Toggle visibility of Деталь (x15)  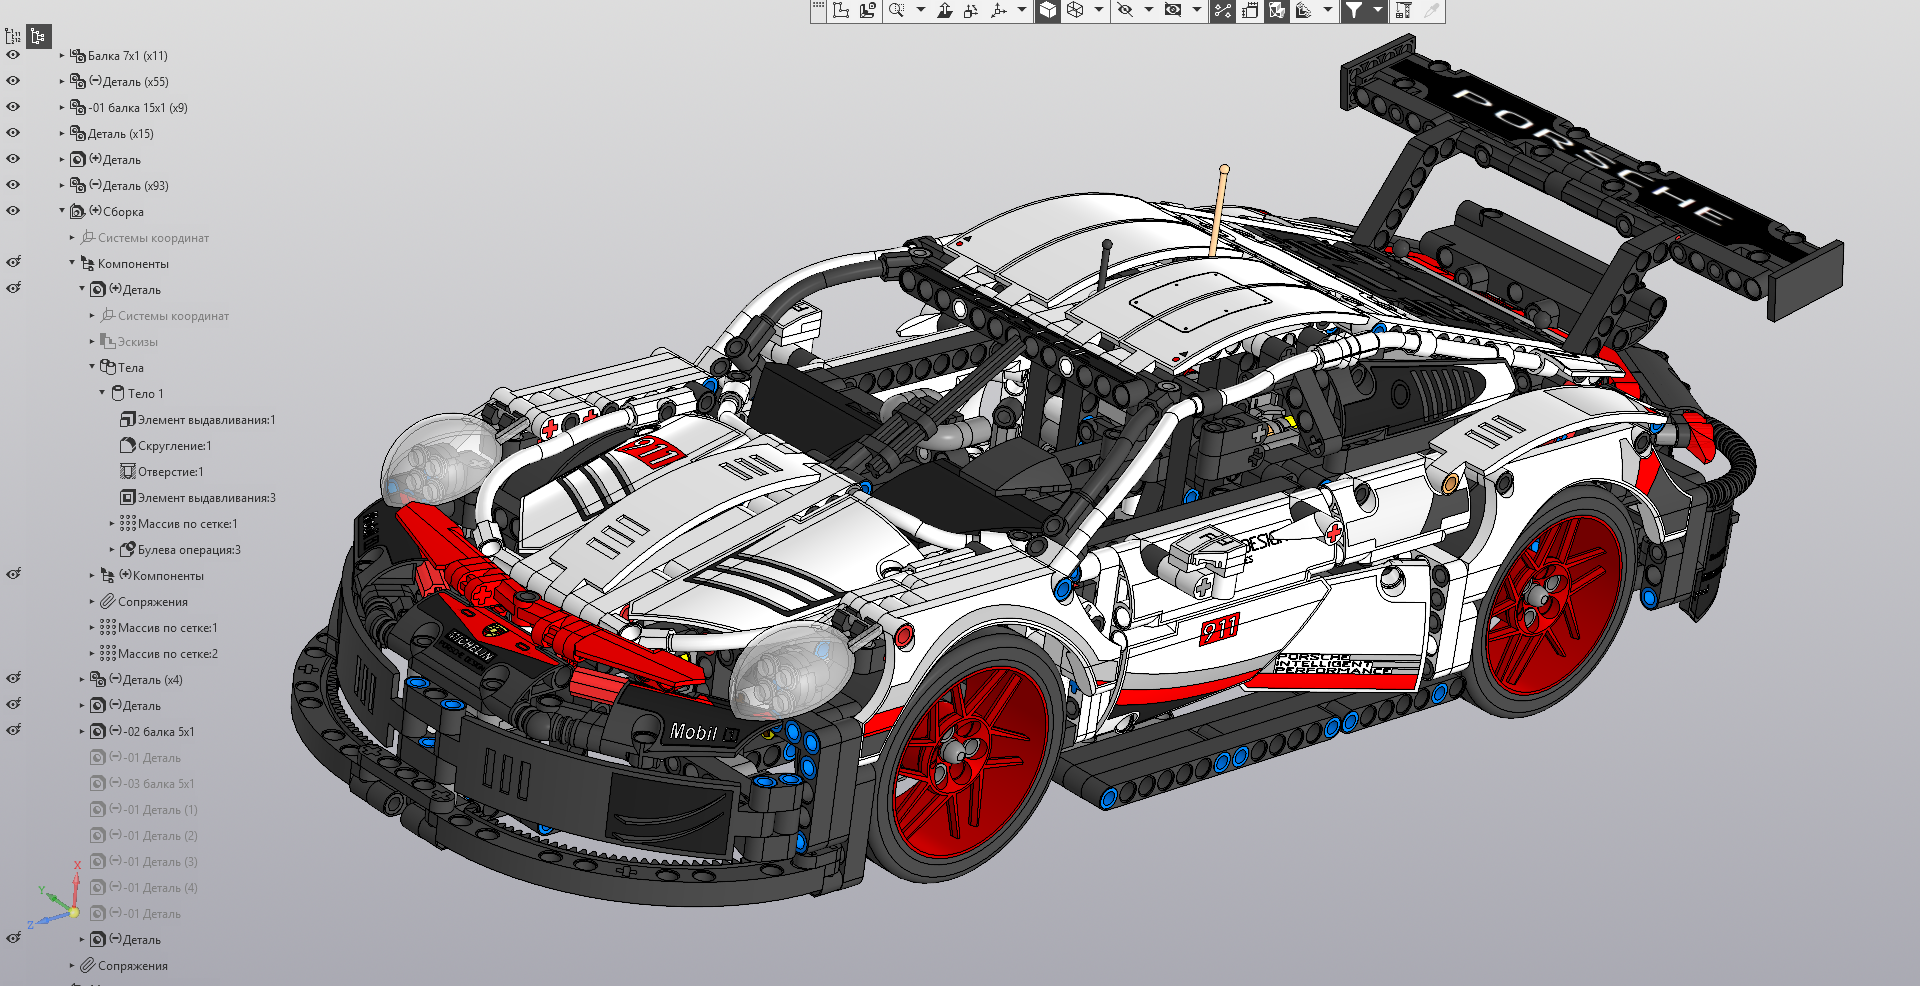coord(13,133)
